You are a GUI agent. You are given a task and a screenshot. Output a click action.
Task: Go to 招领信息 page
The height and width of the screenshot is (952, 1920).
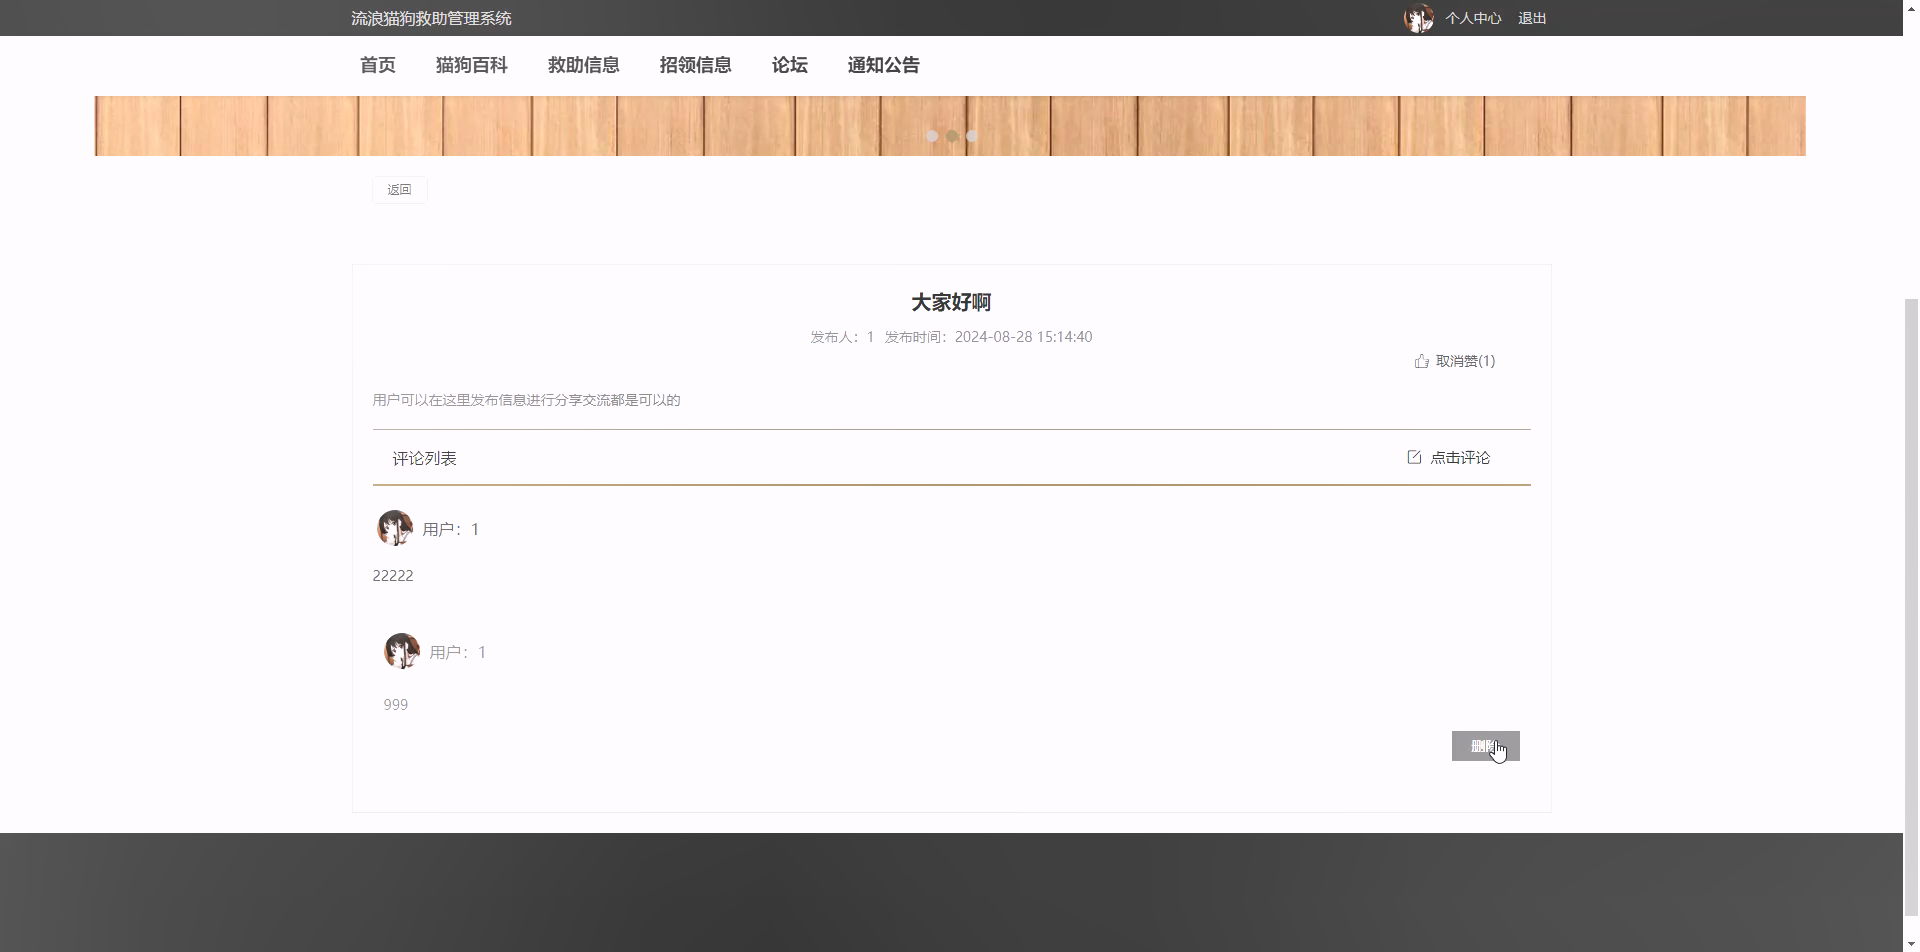tap(695, 65)
